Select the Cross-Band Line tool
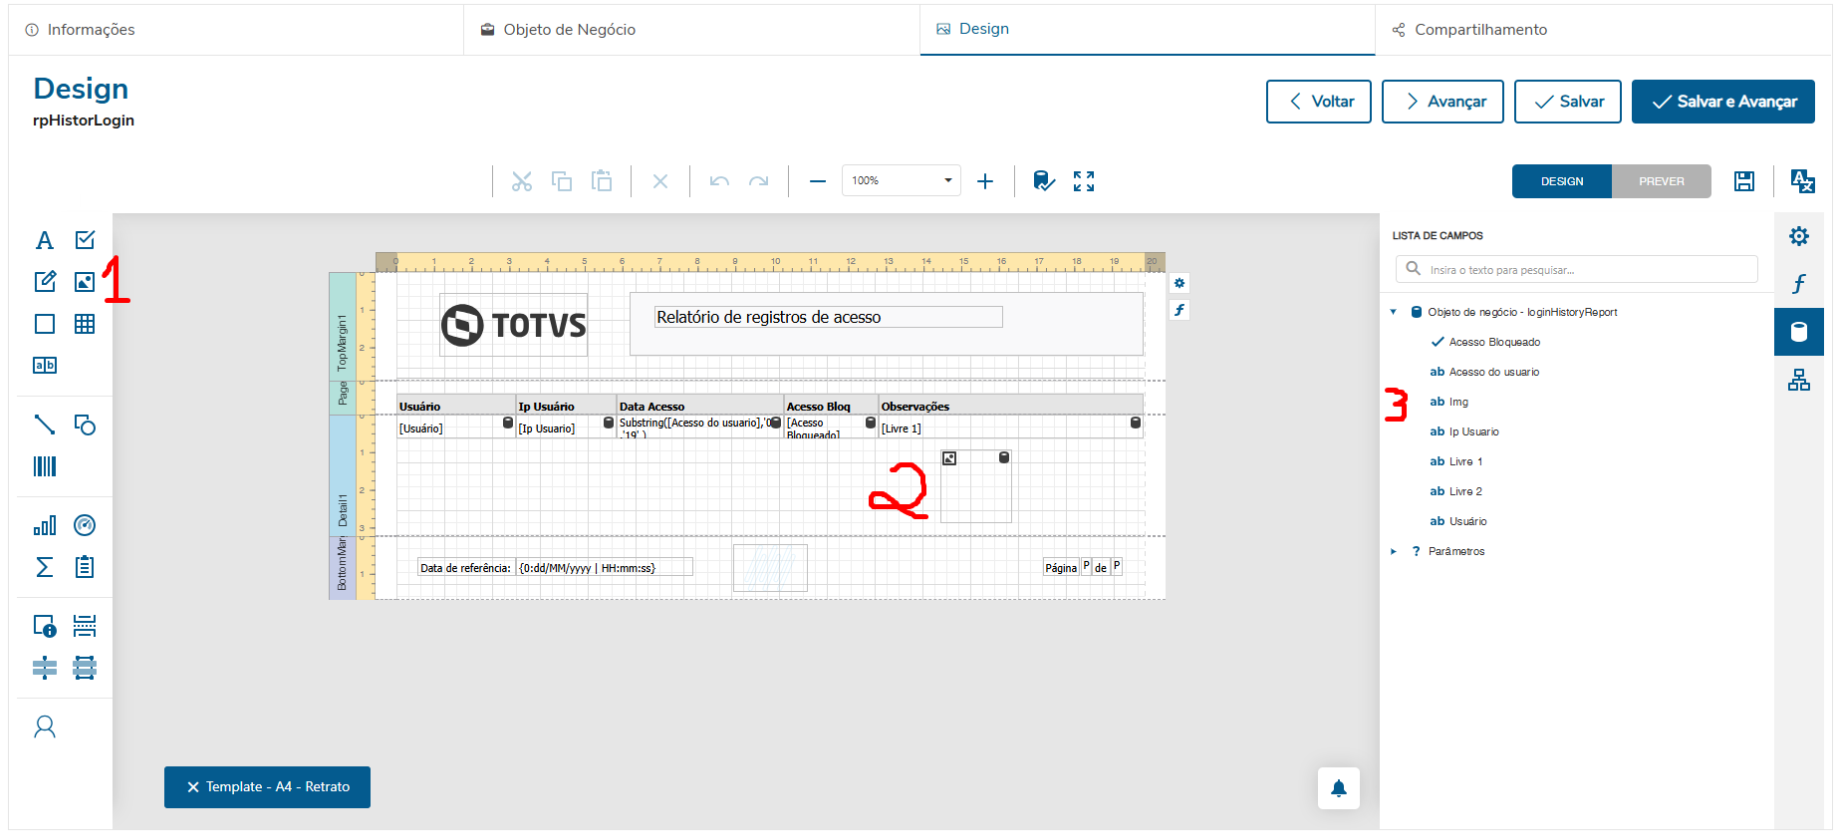The height and width of the screenshot is (835, 1837). click(45, 667)
